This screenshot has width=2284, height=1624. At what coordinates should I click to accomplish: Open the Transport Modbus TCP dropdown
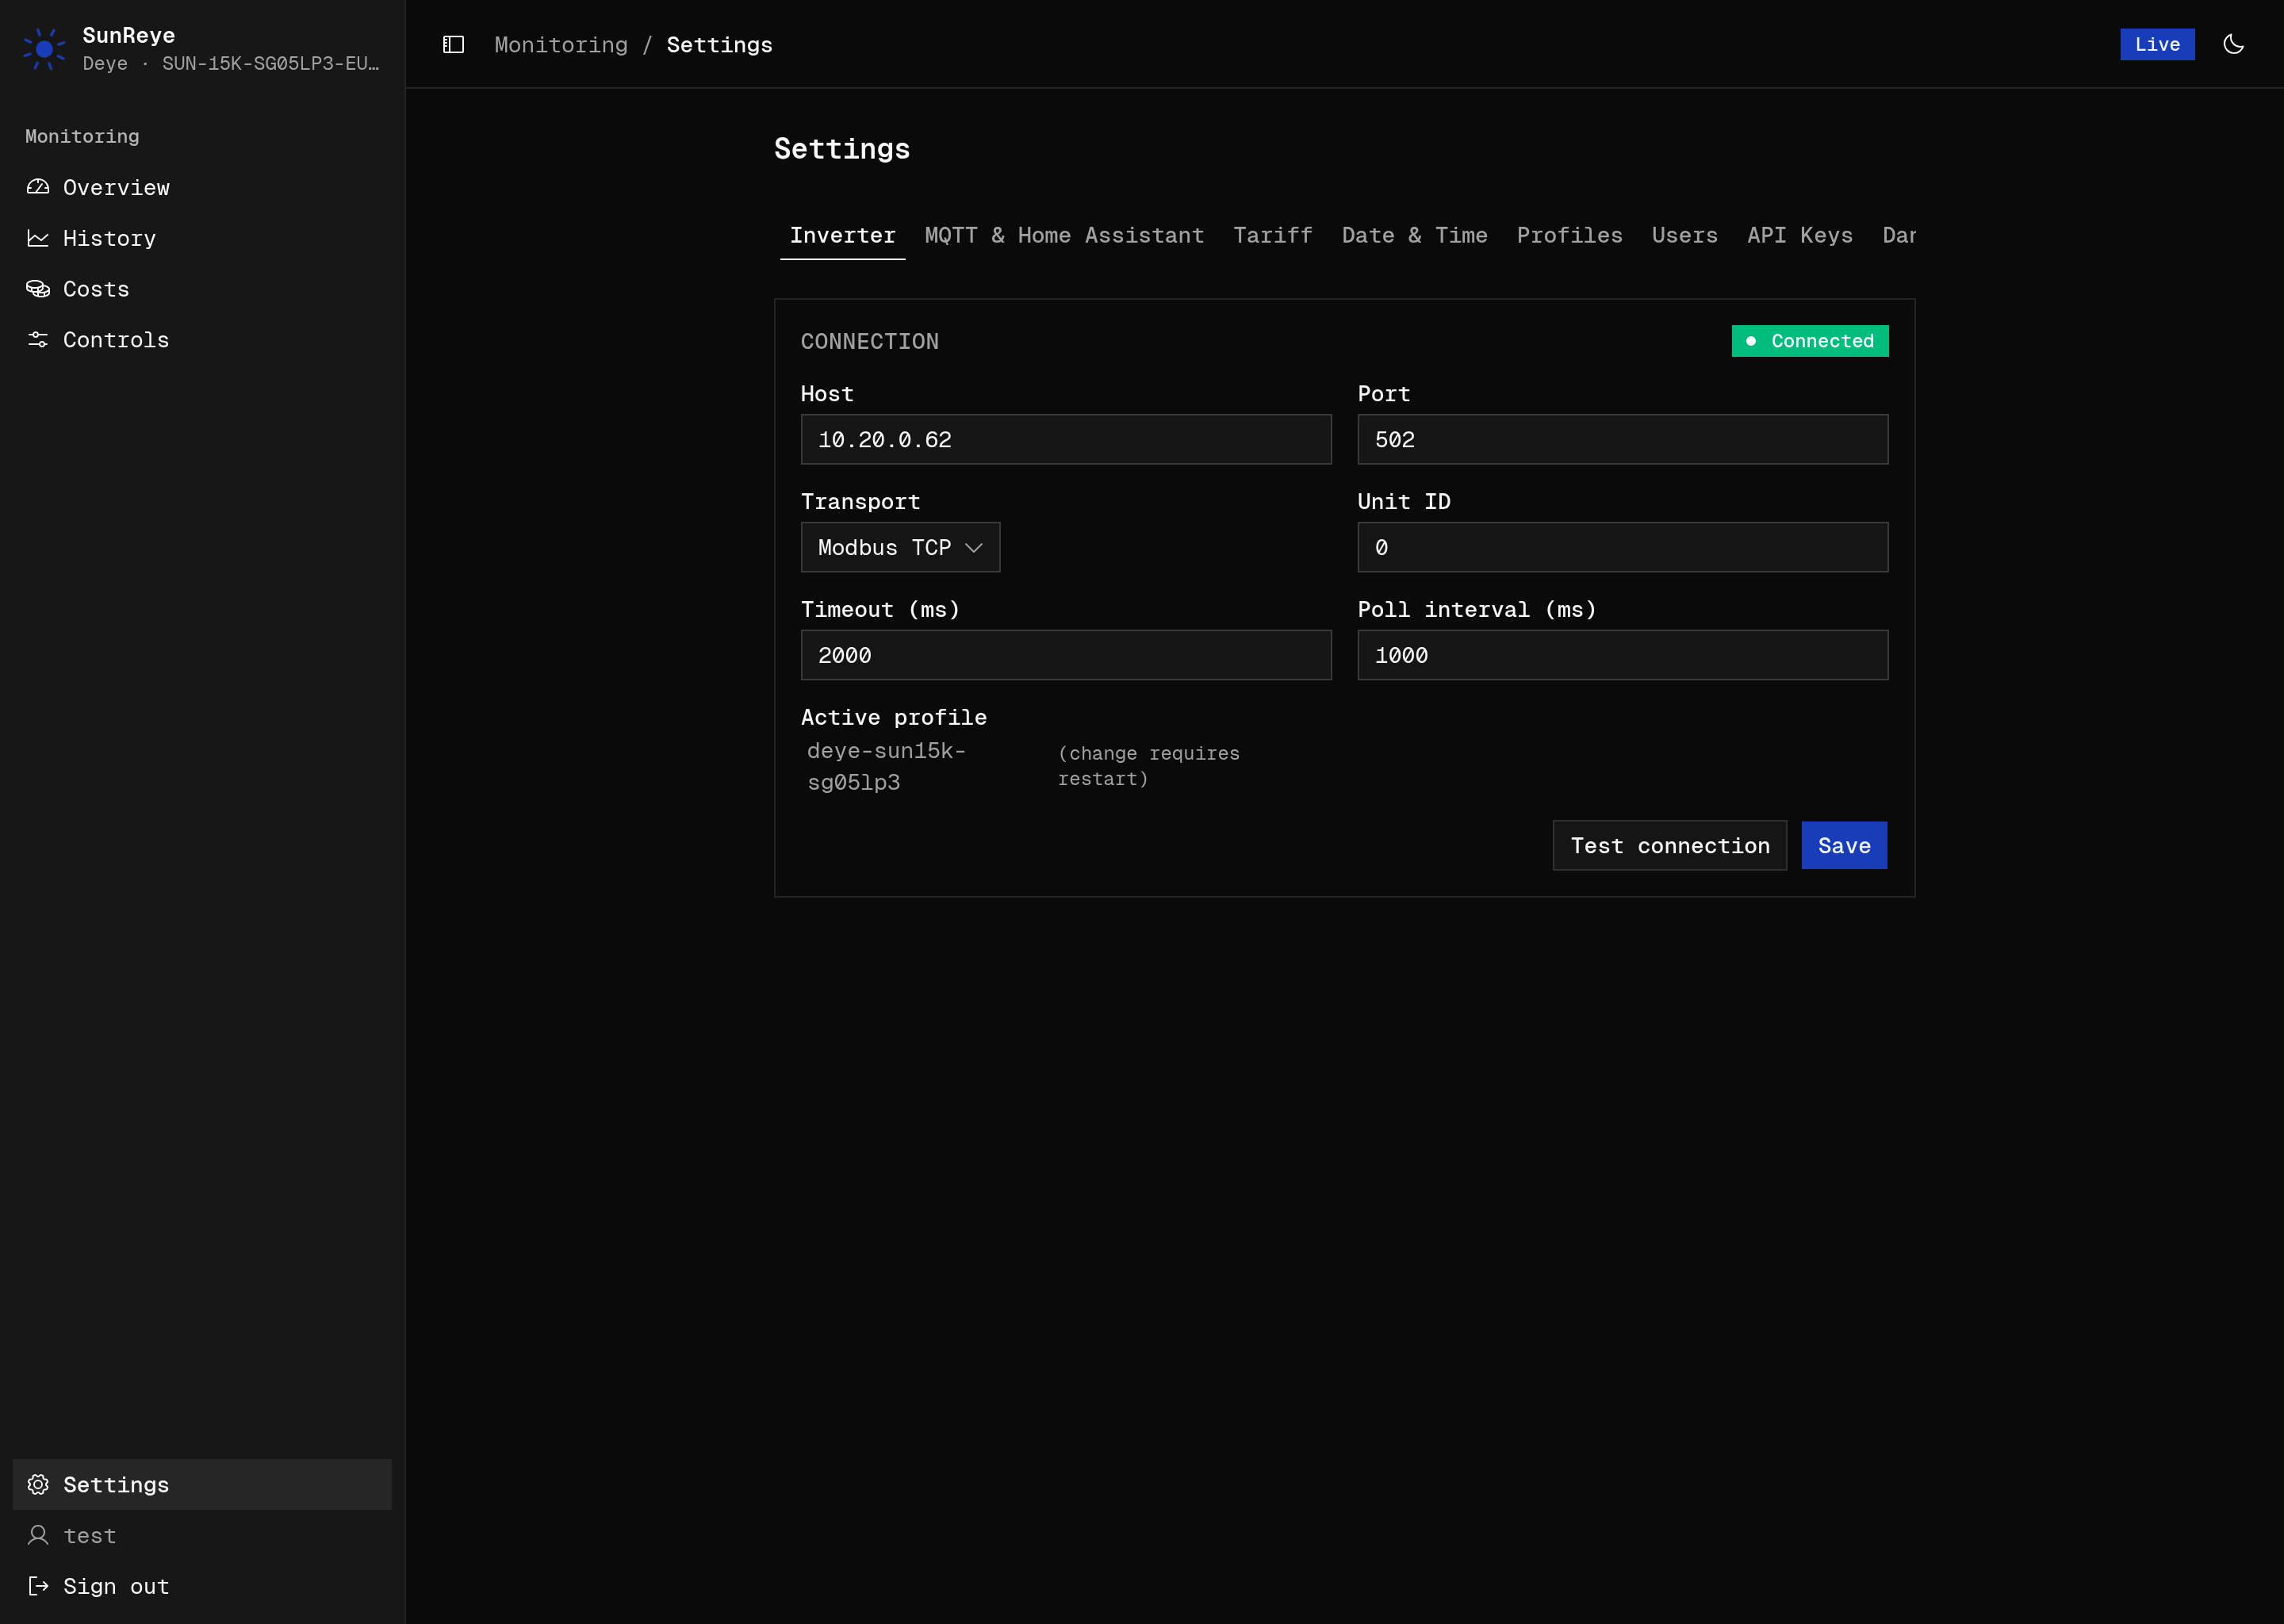point(900,547)
